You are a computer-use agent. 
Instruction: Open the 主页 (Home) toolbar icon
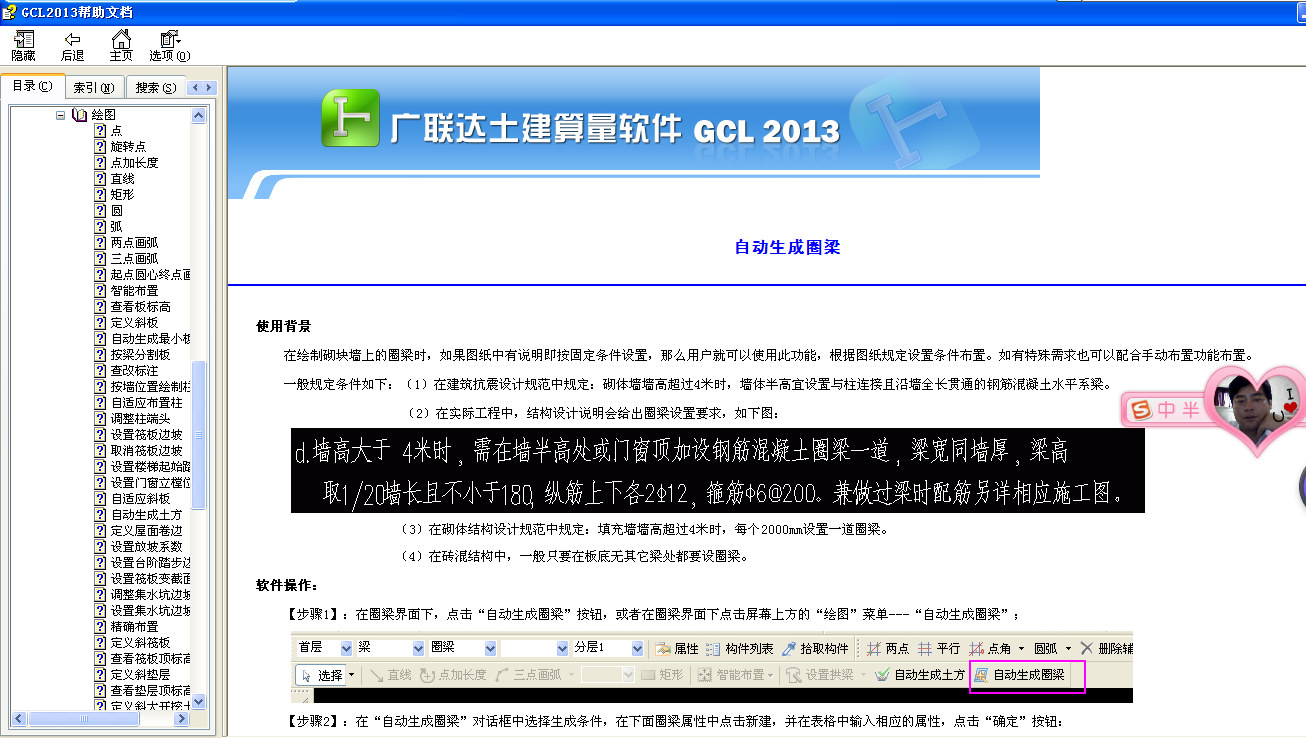coord(121,45)
